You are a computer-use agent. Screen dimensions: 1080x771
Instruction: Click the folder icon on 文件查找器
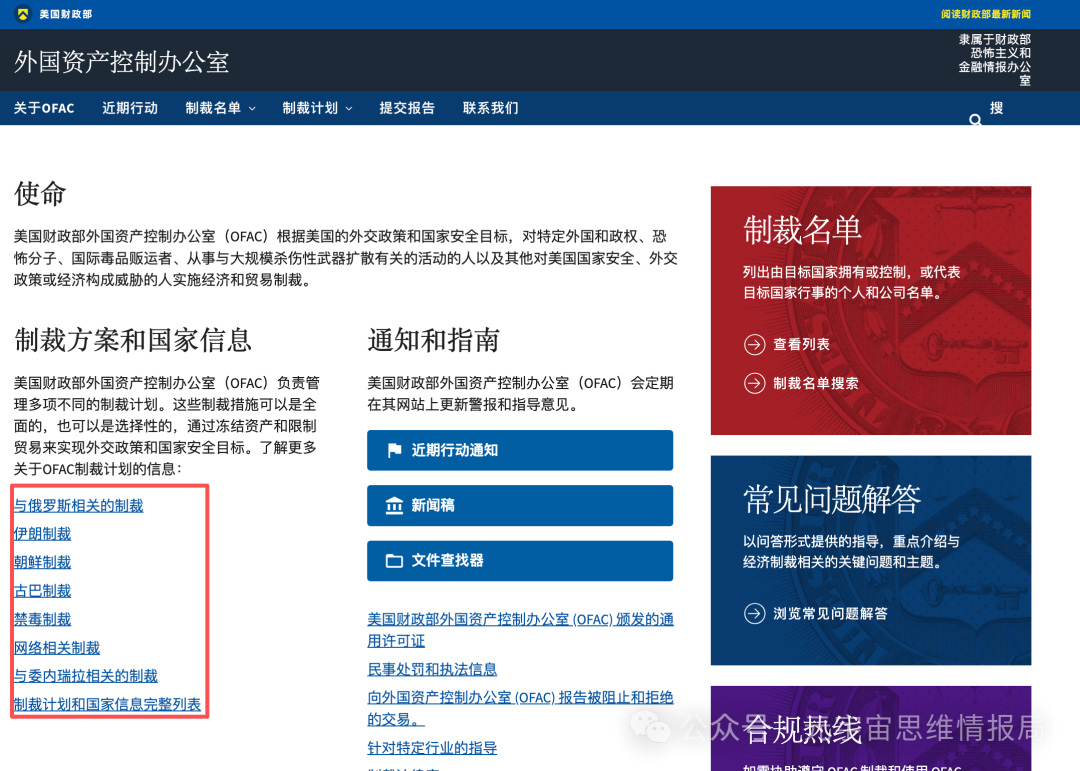[394, 561]
